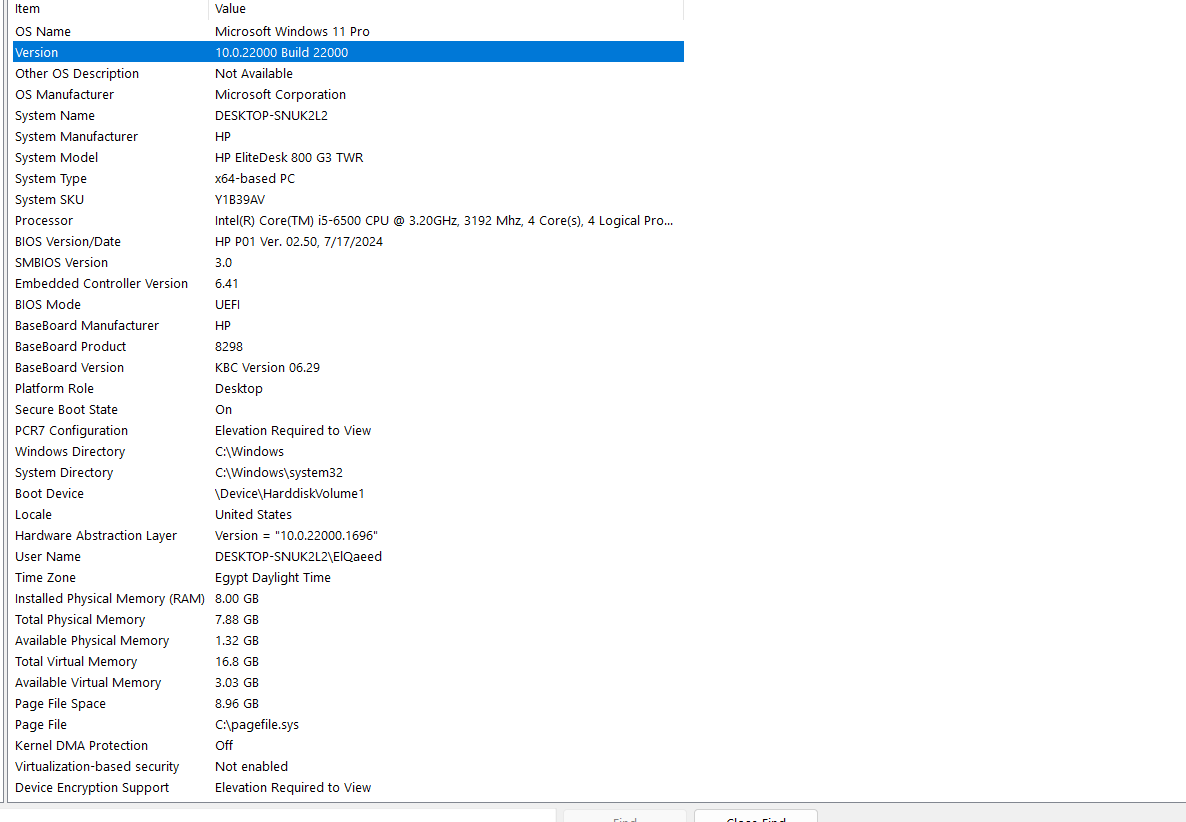Viewport: 1186px width, 822px height.
Task: Select the Processor label
Action: (x=44, y=222)
